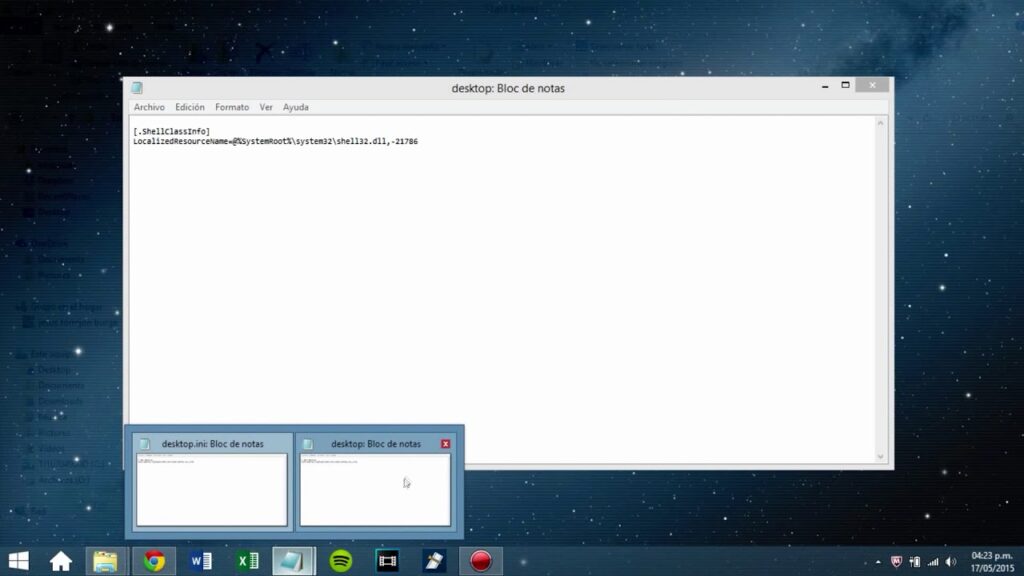Open Spotify from the taskbar
Screen dimensions: 1024x576
point(341,561)
